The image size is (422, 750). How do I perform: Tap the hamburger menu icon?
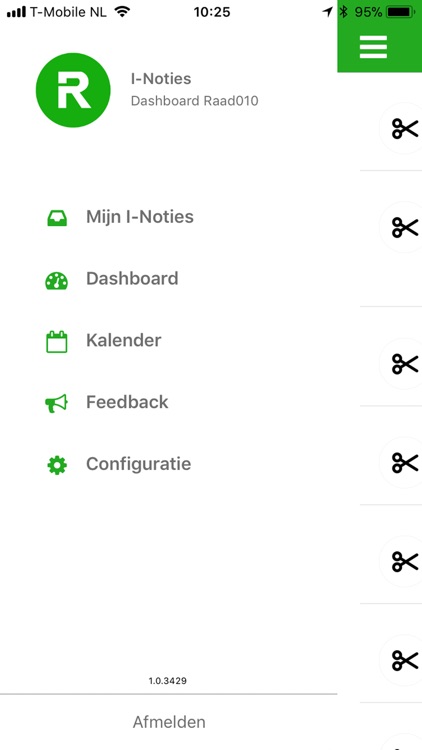pyautogui.click(x=373, y=47)
